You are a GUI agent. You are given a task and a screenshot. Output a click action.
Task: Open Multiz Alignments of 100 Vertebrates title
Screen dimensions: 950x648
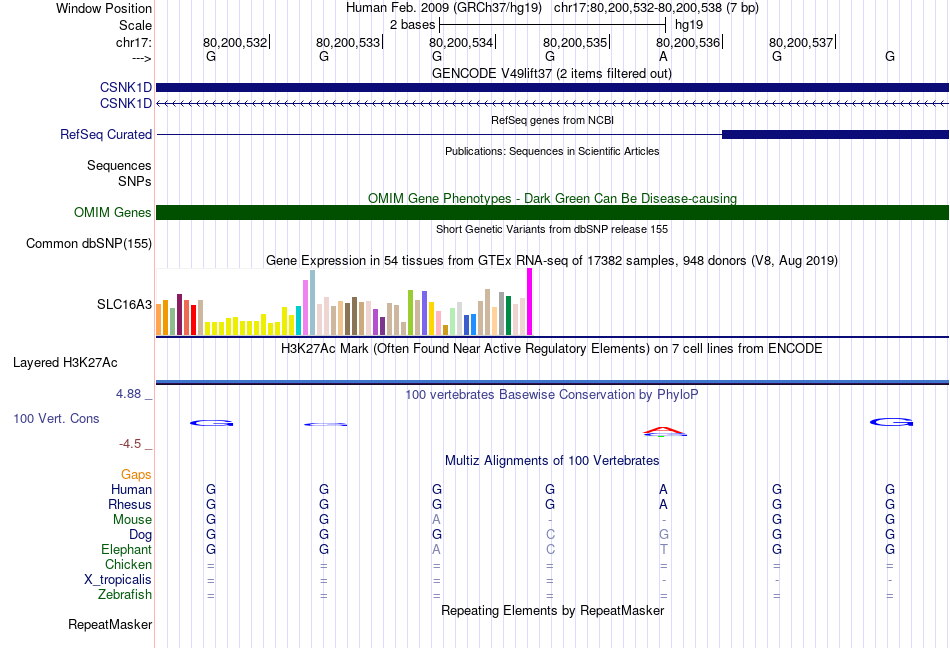coord(552,460)
